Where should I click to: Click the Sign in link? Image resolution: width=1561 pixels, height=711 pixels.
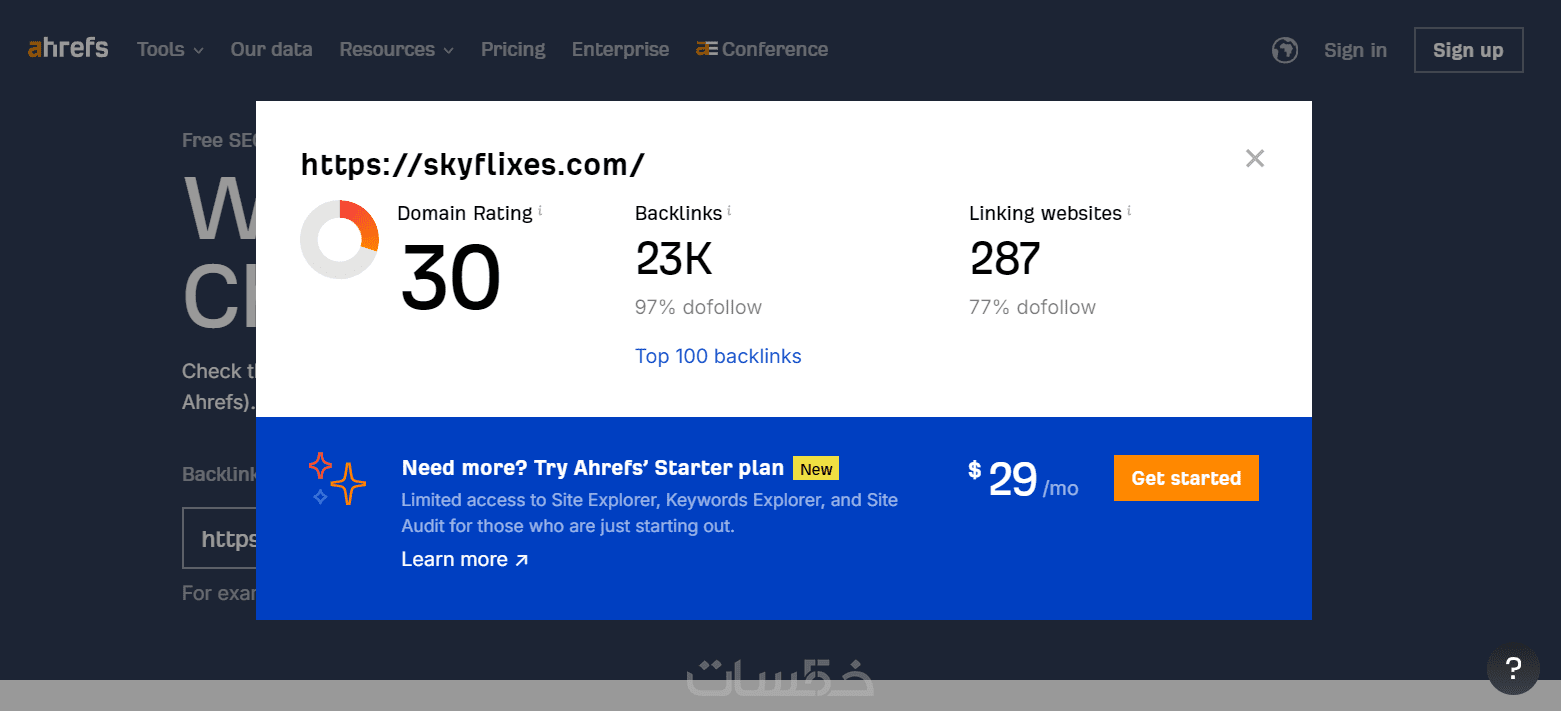(x=1355, y=50)
